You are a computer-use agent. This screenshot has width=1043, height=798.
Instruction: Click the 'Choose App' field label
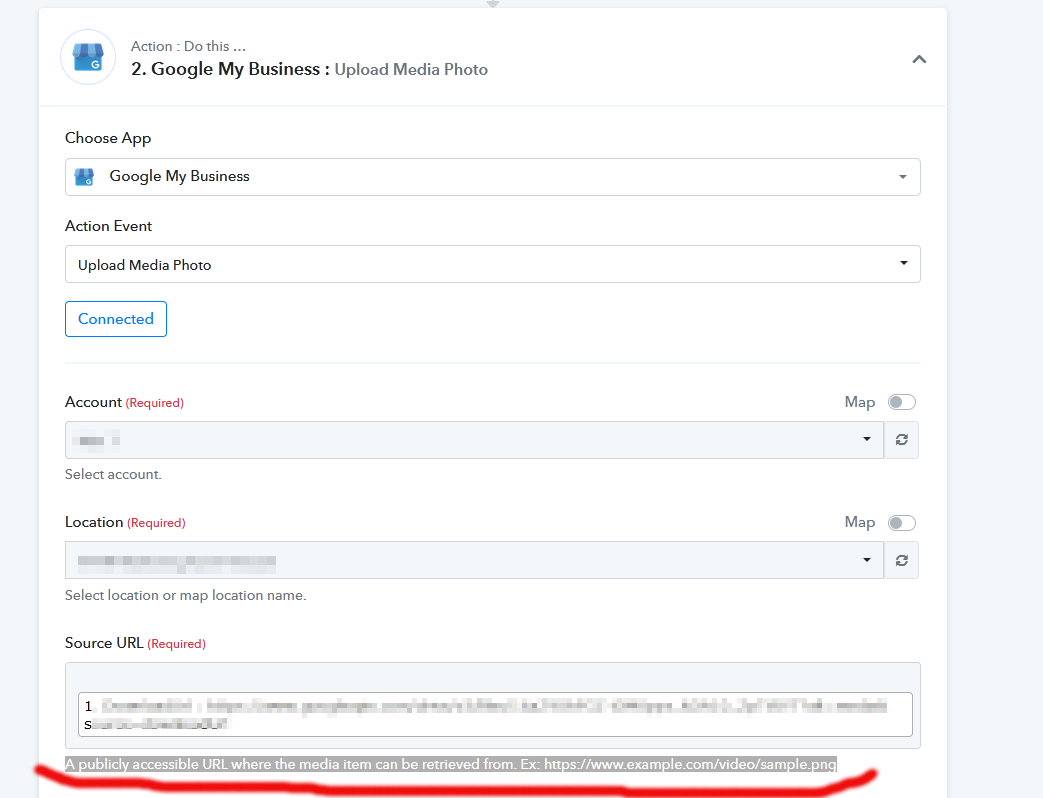point(108,138)
